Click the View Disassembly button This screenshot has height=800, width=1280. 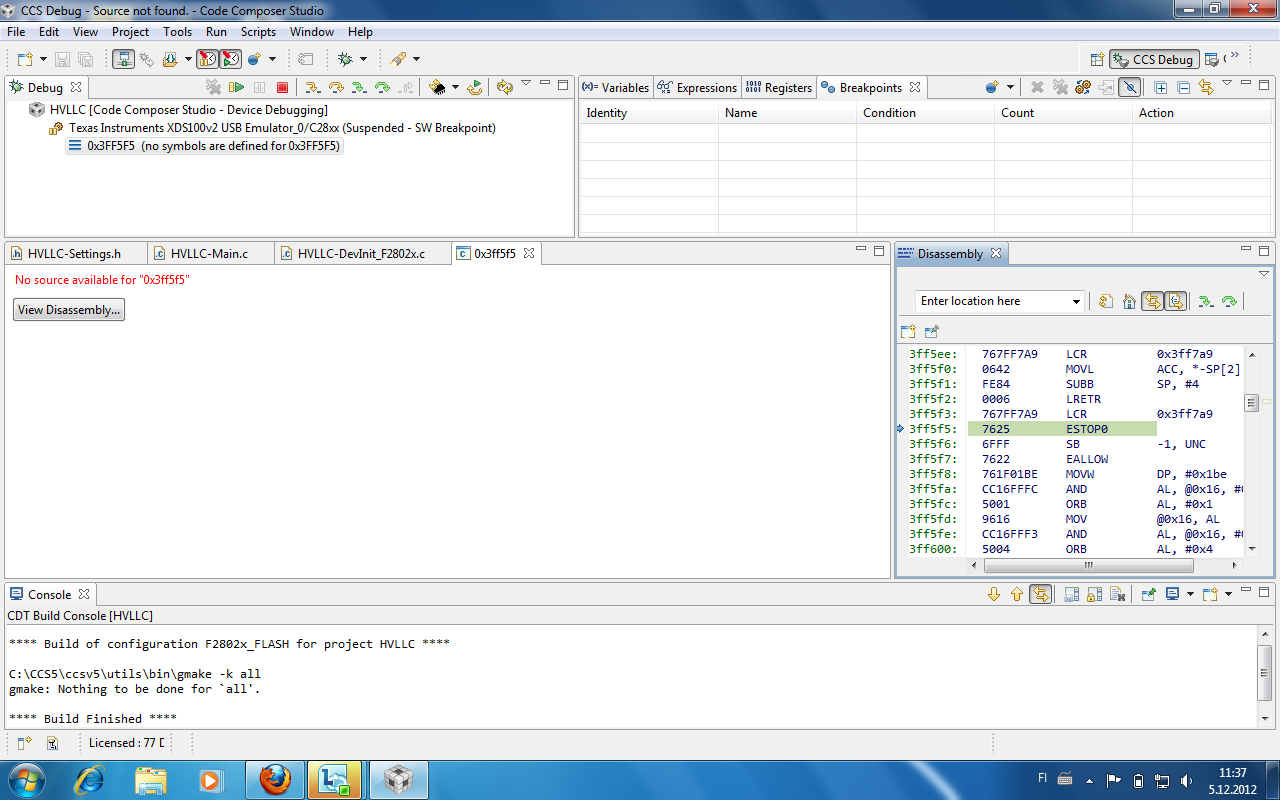coord(68,309)
